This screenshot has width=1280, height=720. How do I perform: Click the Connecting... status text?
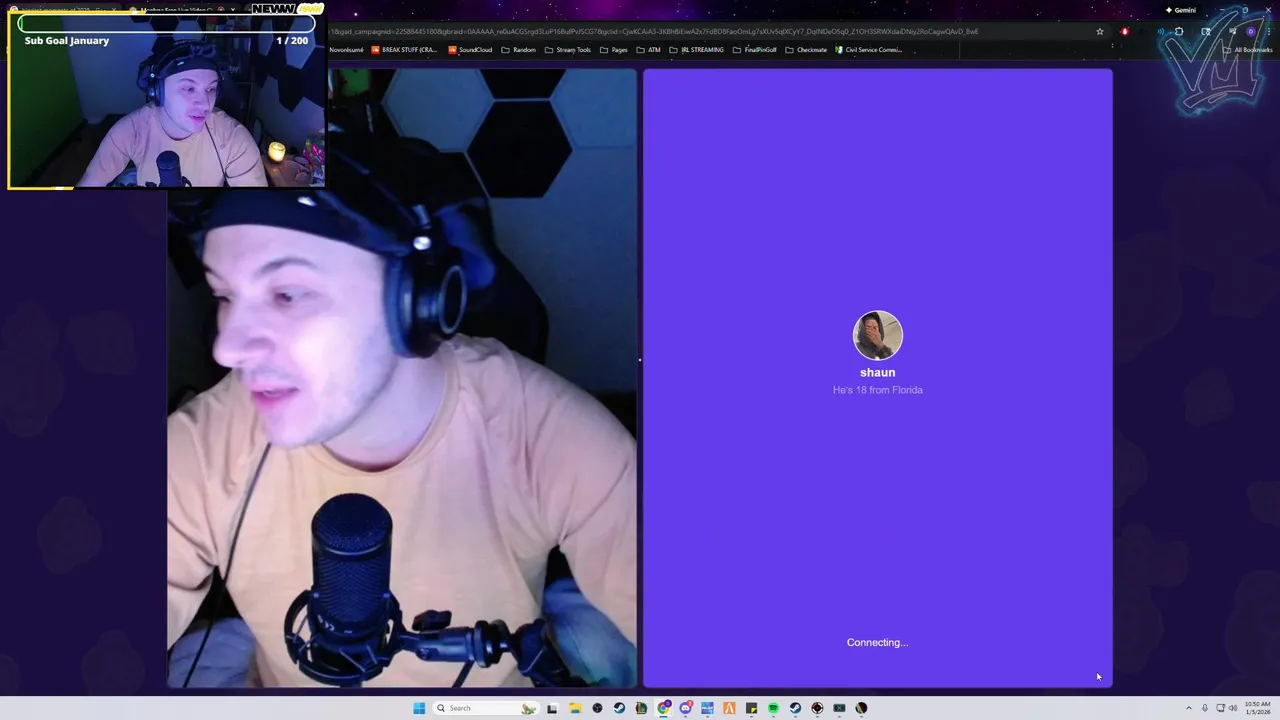point(878,643)
